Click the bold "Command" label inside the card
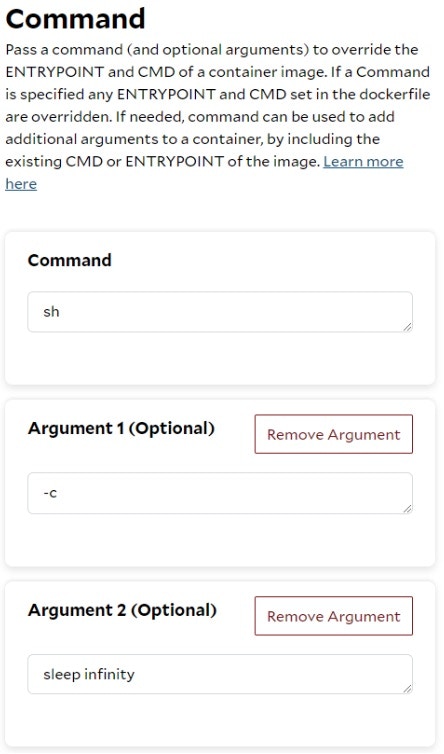The height and width of the screenshot is (754, 444). coord(70,260)
